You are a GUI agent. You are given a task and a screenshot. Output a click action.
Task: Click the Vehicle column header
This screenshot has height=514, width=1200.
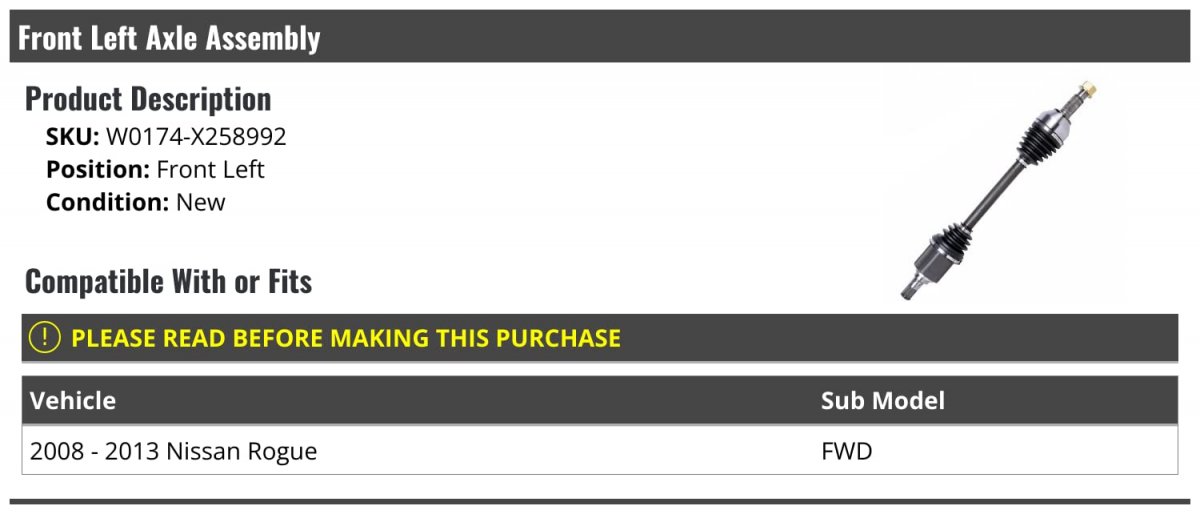pos(73,401)
